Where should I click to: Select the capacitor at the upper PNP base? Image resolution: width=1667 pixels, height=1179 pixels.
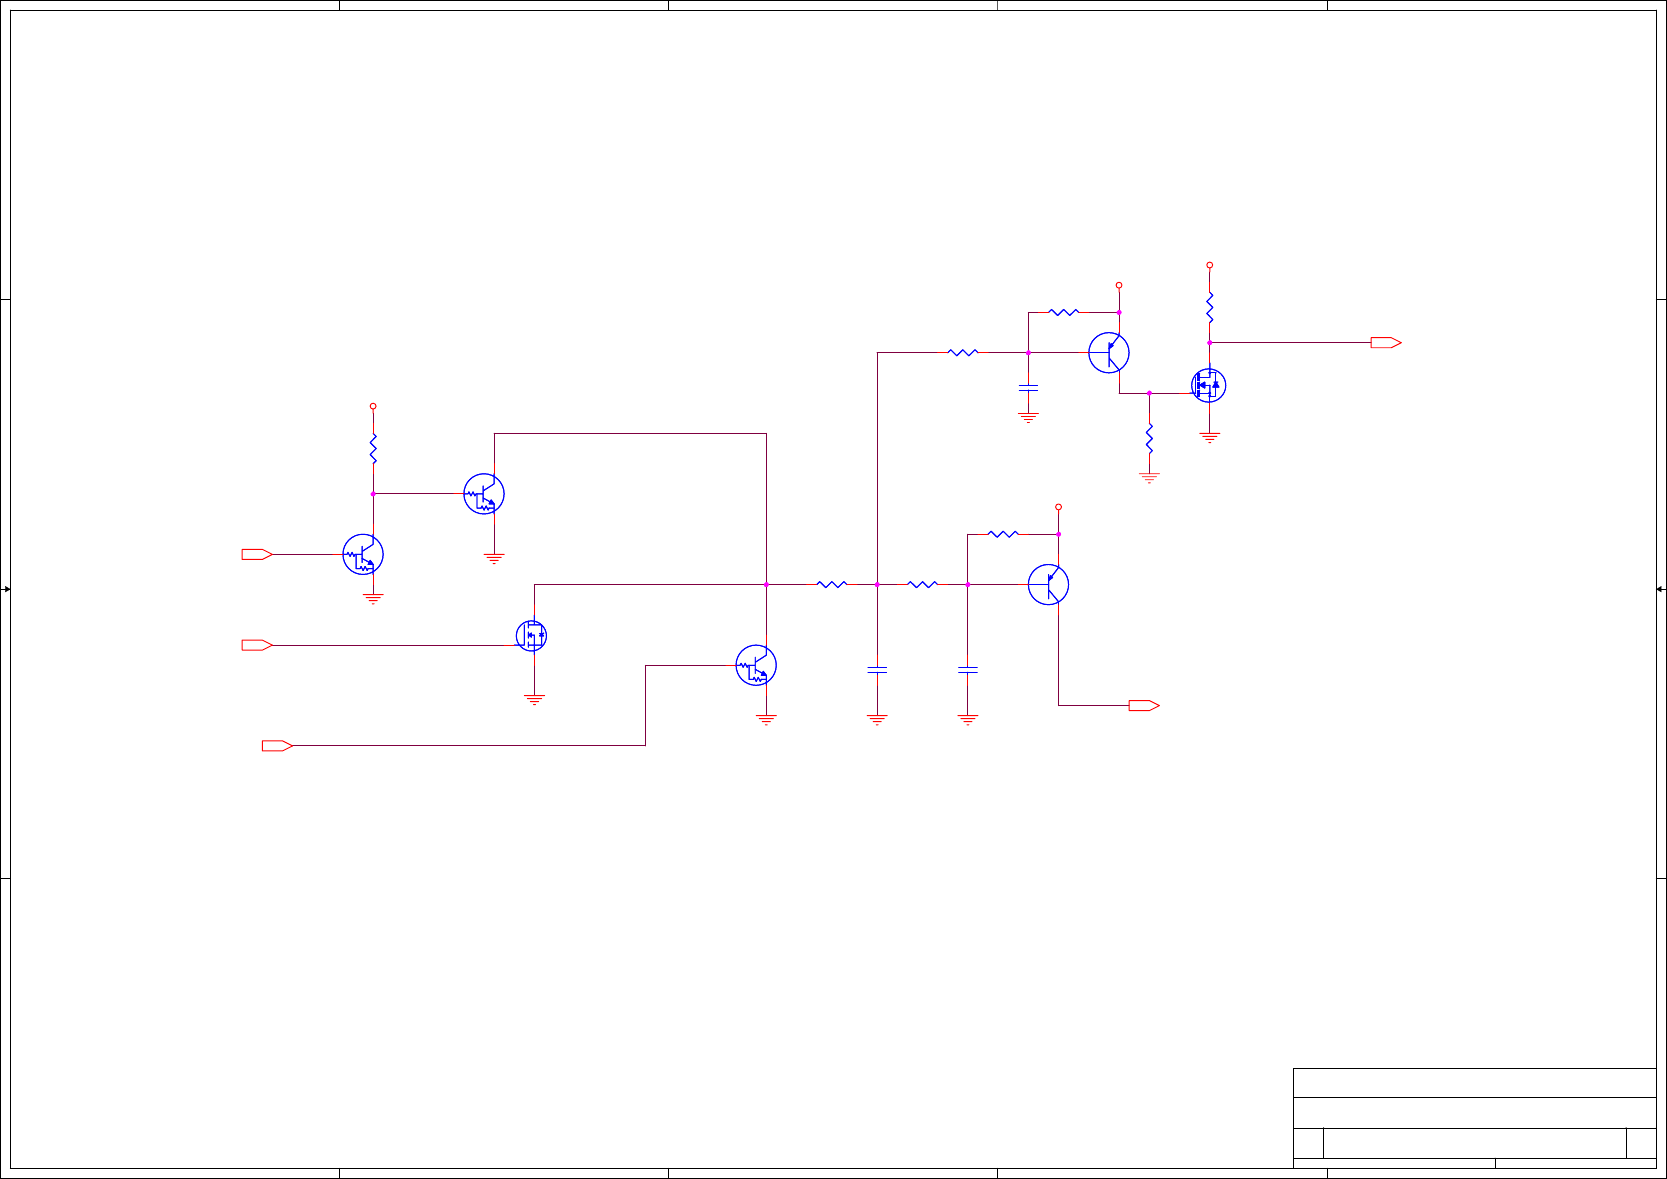point(1028,387)
